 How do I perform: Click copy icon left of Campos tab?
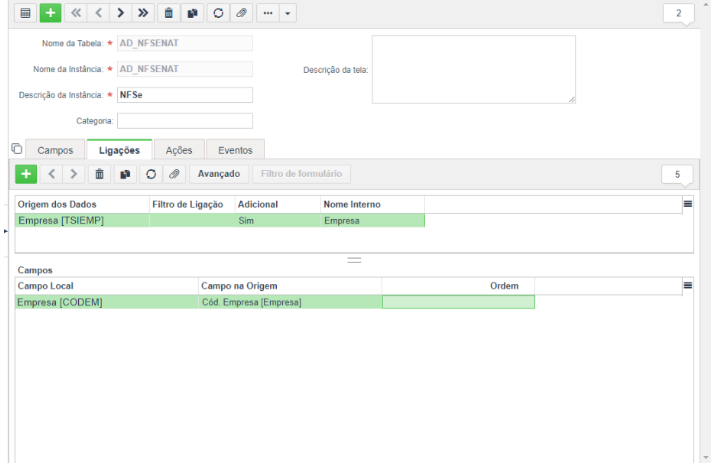[17, 148]
